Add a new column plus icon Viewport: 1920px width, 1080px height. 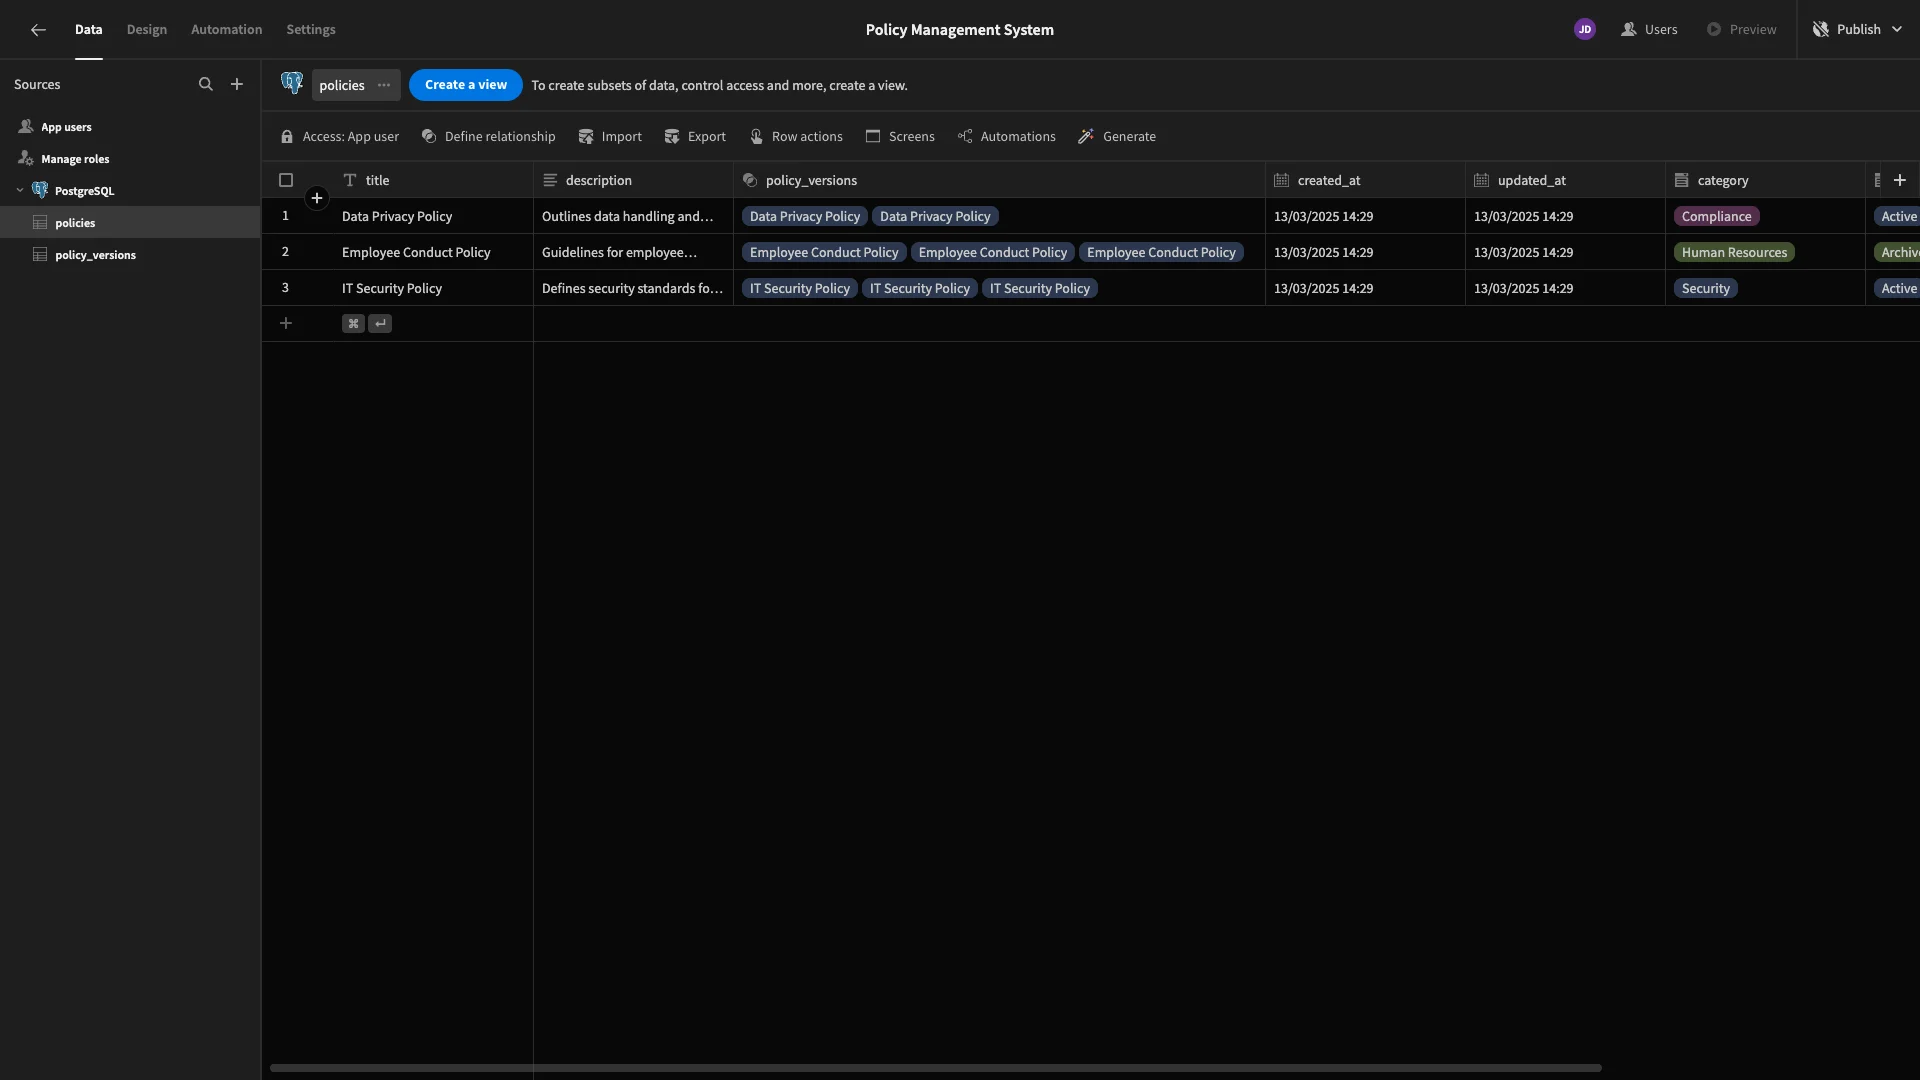click(1900, 180)
